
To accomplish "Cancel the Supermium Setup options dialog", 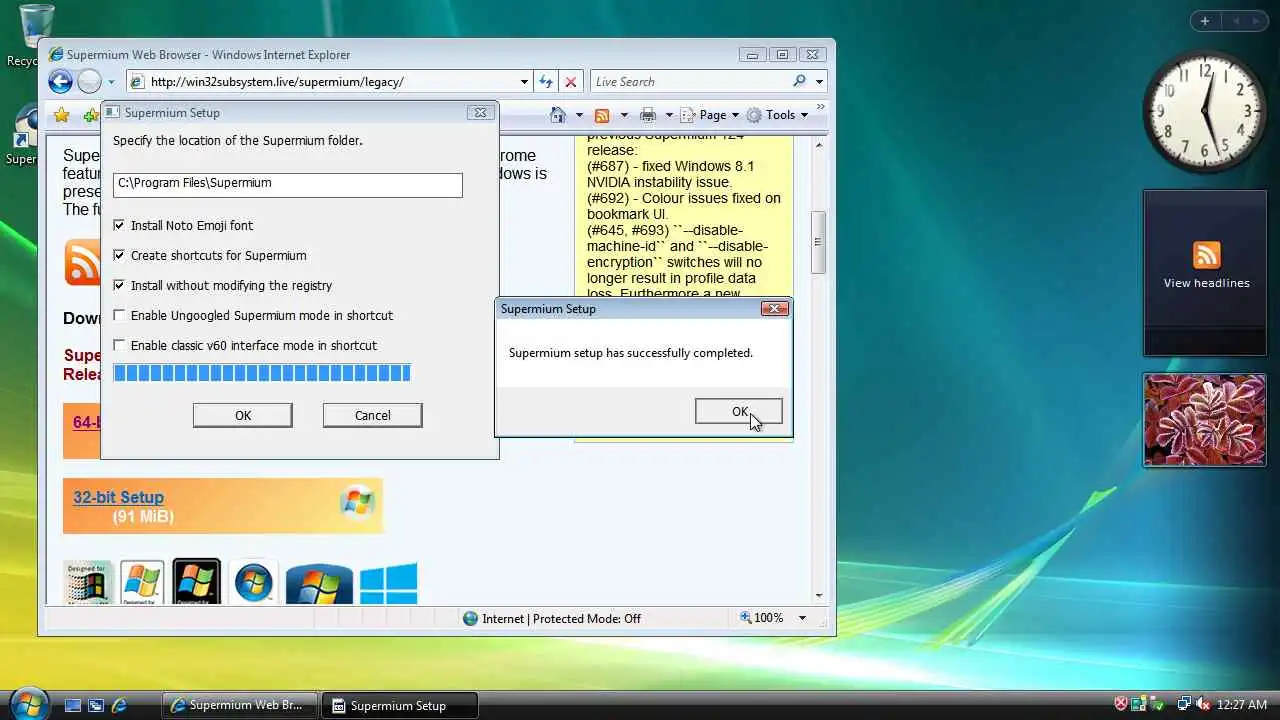I will [372, 415].
